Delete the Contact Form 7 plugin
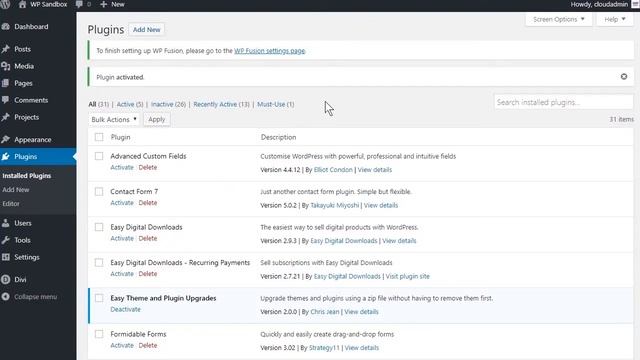 pos(148,203)
